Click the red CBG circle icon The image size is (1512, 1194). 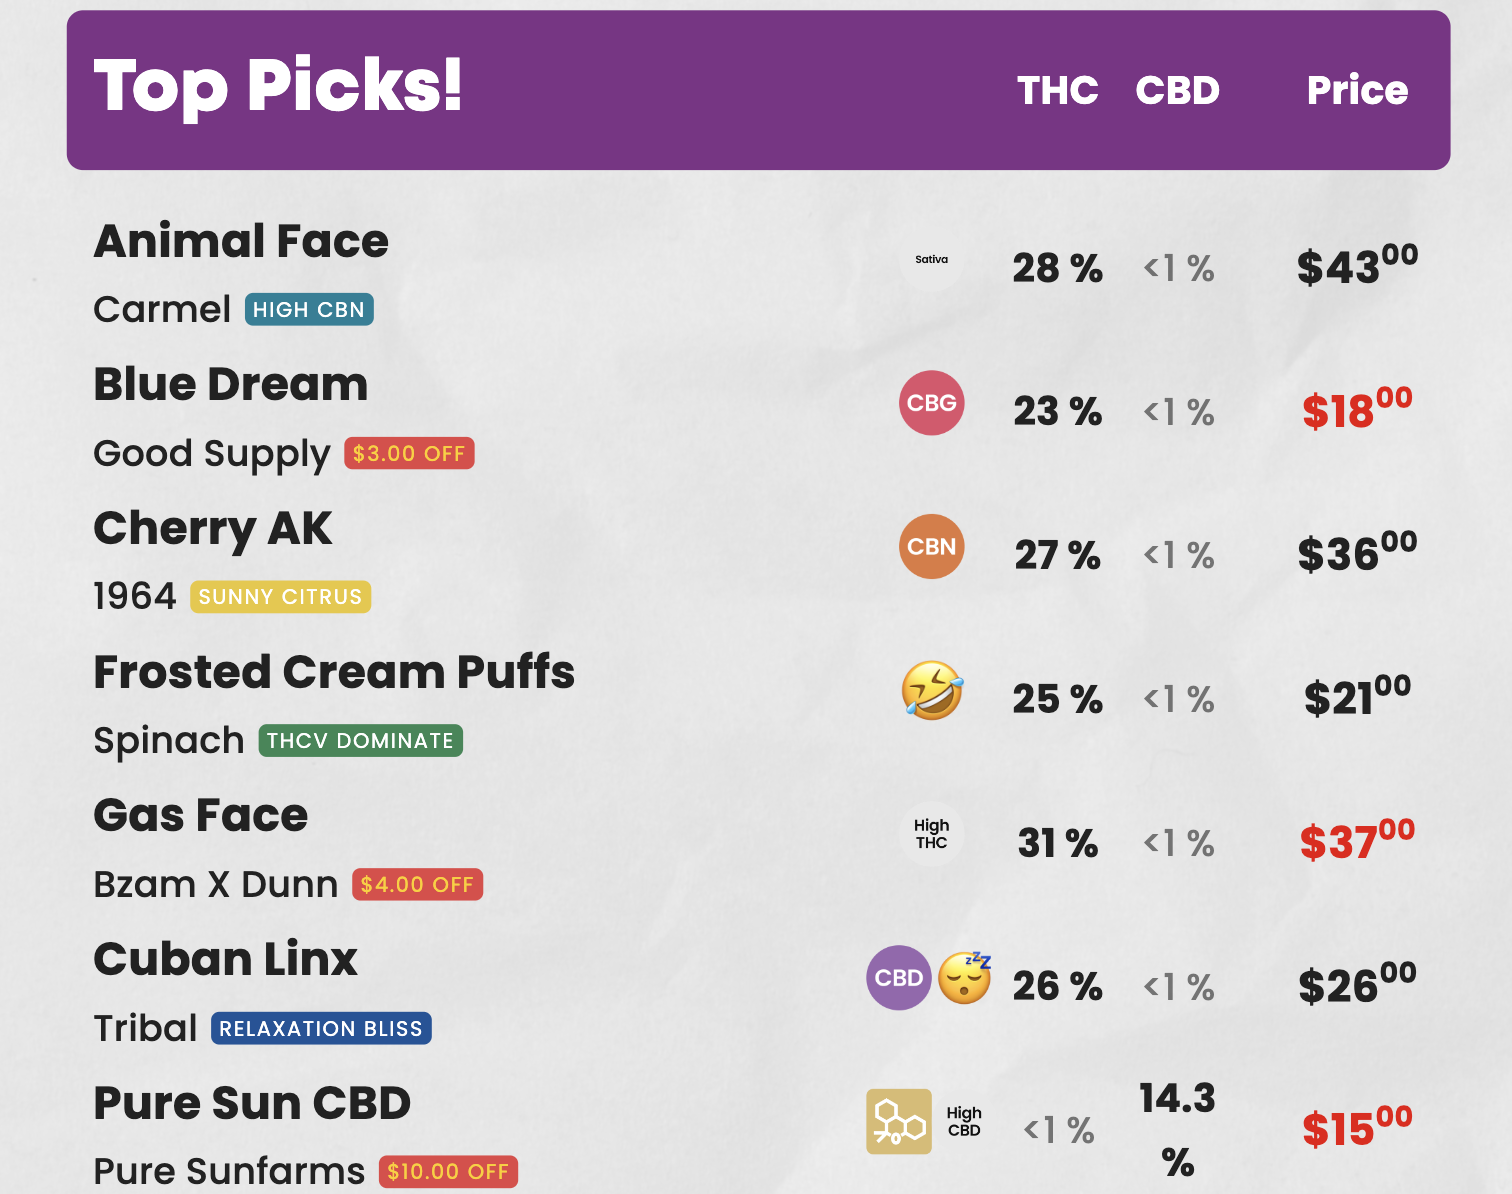pyautogui.click(x=931, y=403)
